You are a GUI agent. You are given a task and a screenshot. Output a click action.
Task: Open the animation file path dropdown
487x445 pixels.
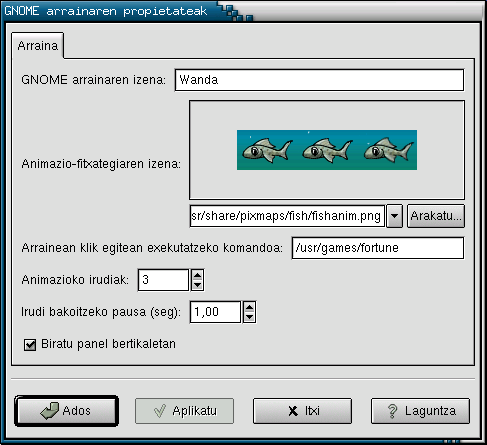[x=395, y=216]
